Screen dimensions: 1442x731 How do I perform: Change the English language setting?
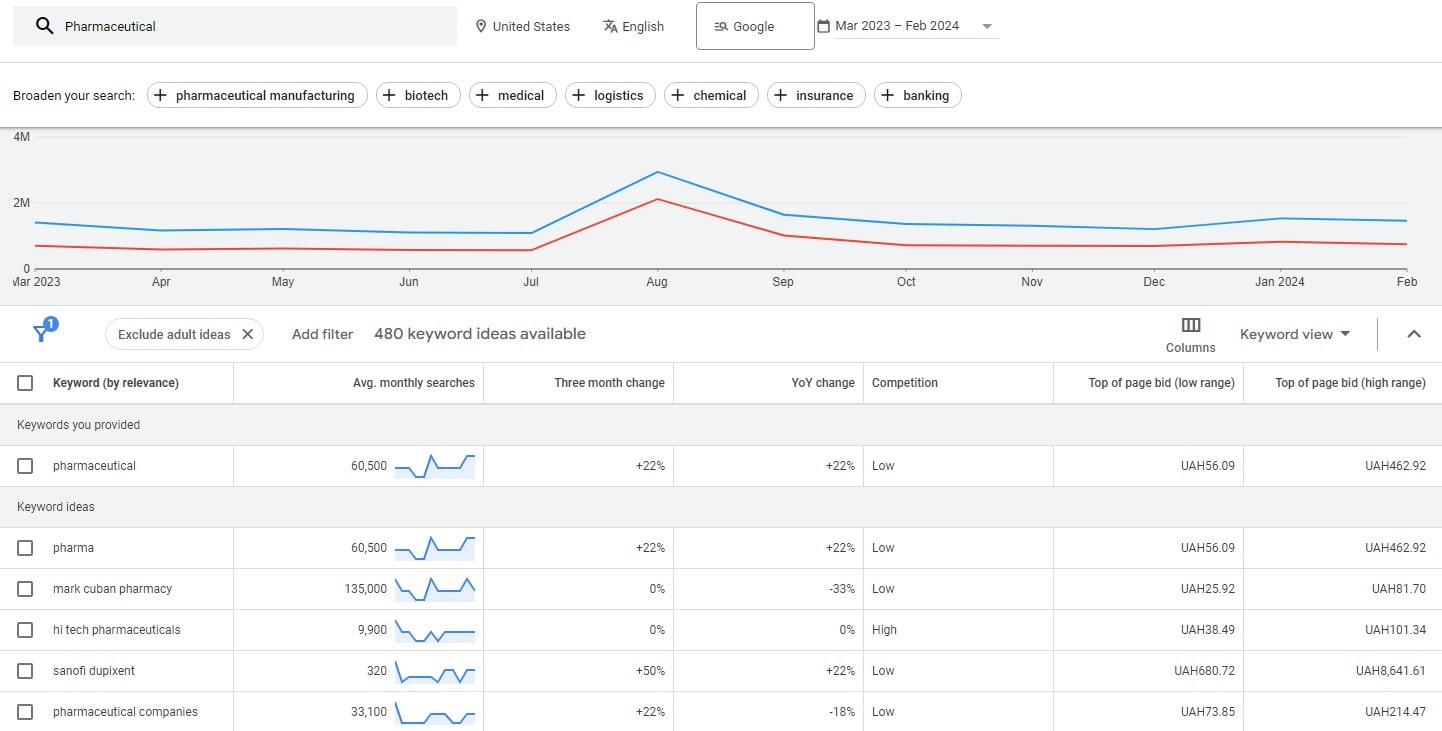[x=634, y=26]
